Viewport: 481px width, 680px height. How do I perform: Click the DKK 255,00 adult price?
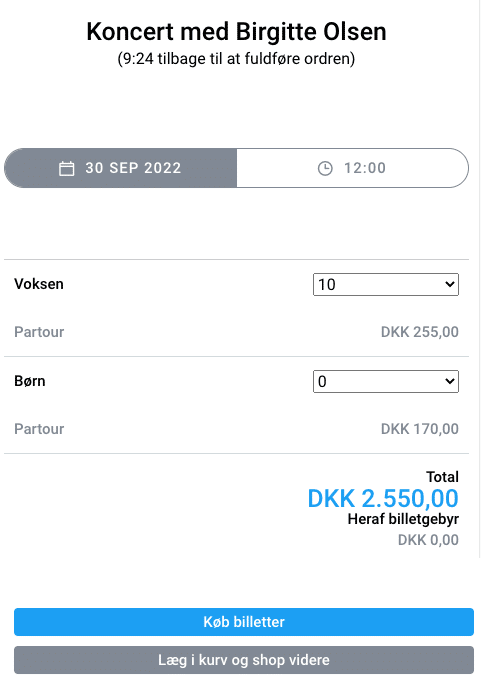[419, 332]
